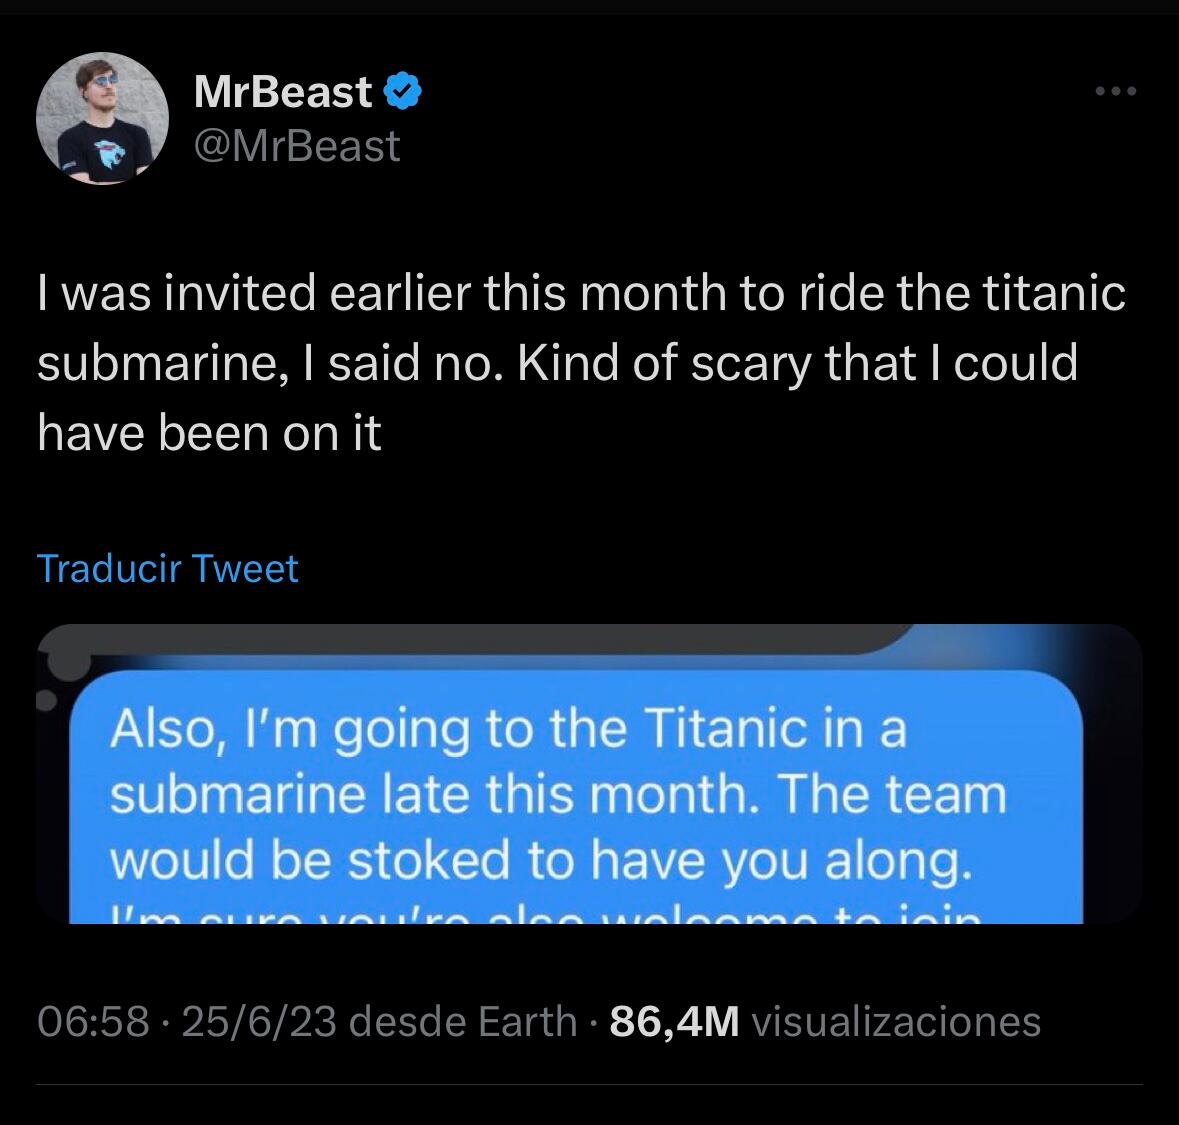
Task: Click the 06:58 timestamp
Action: click(x=94, y=1021)
